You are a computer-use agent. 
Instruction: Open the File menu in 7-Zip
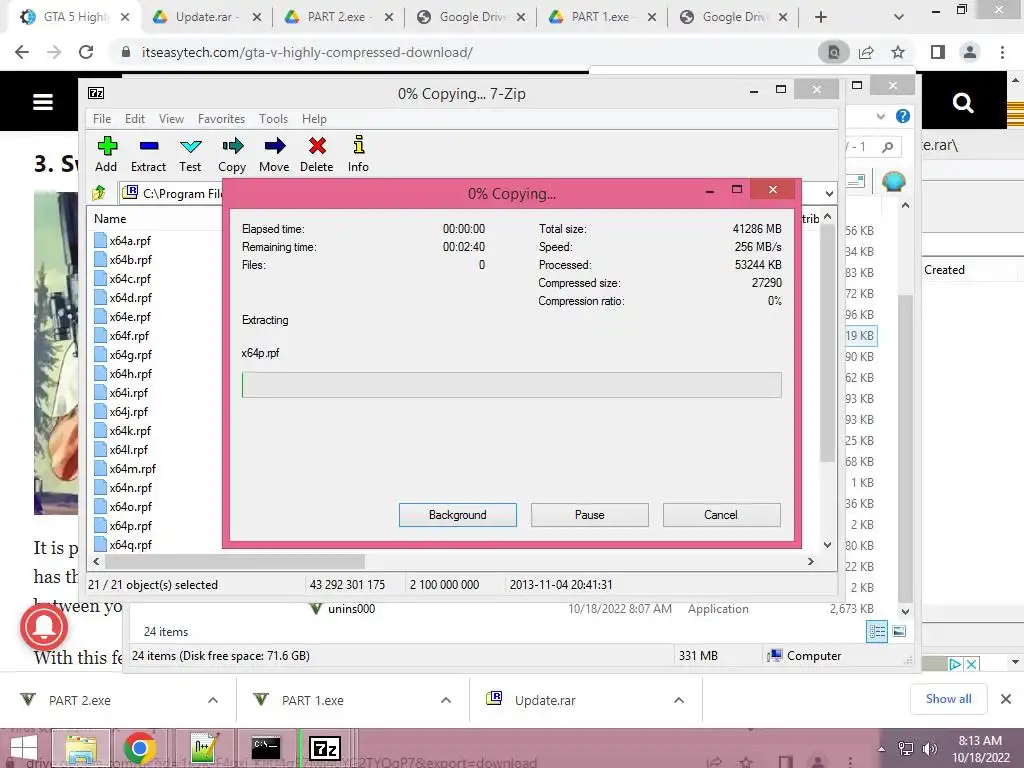click(x=102, y=119)
